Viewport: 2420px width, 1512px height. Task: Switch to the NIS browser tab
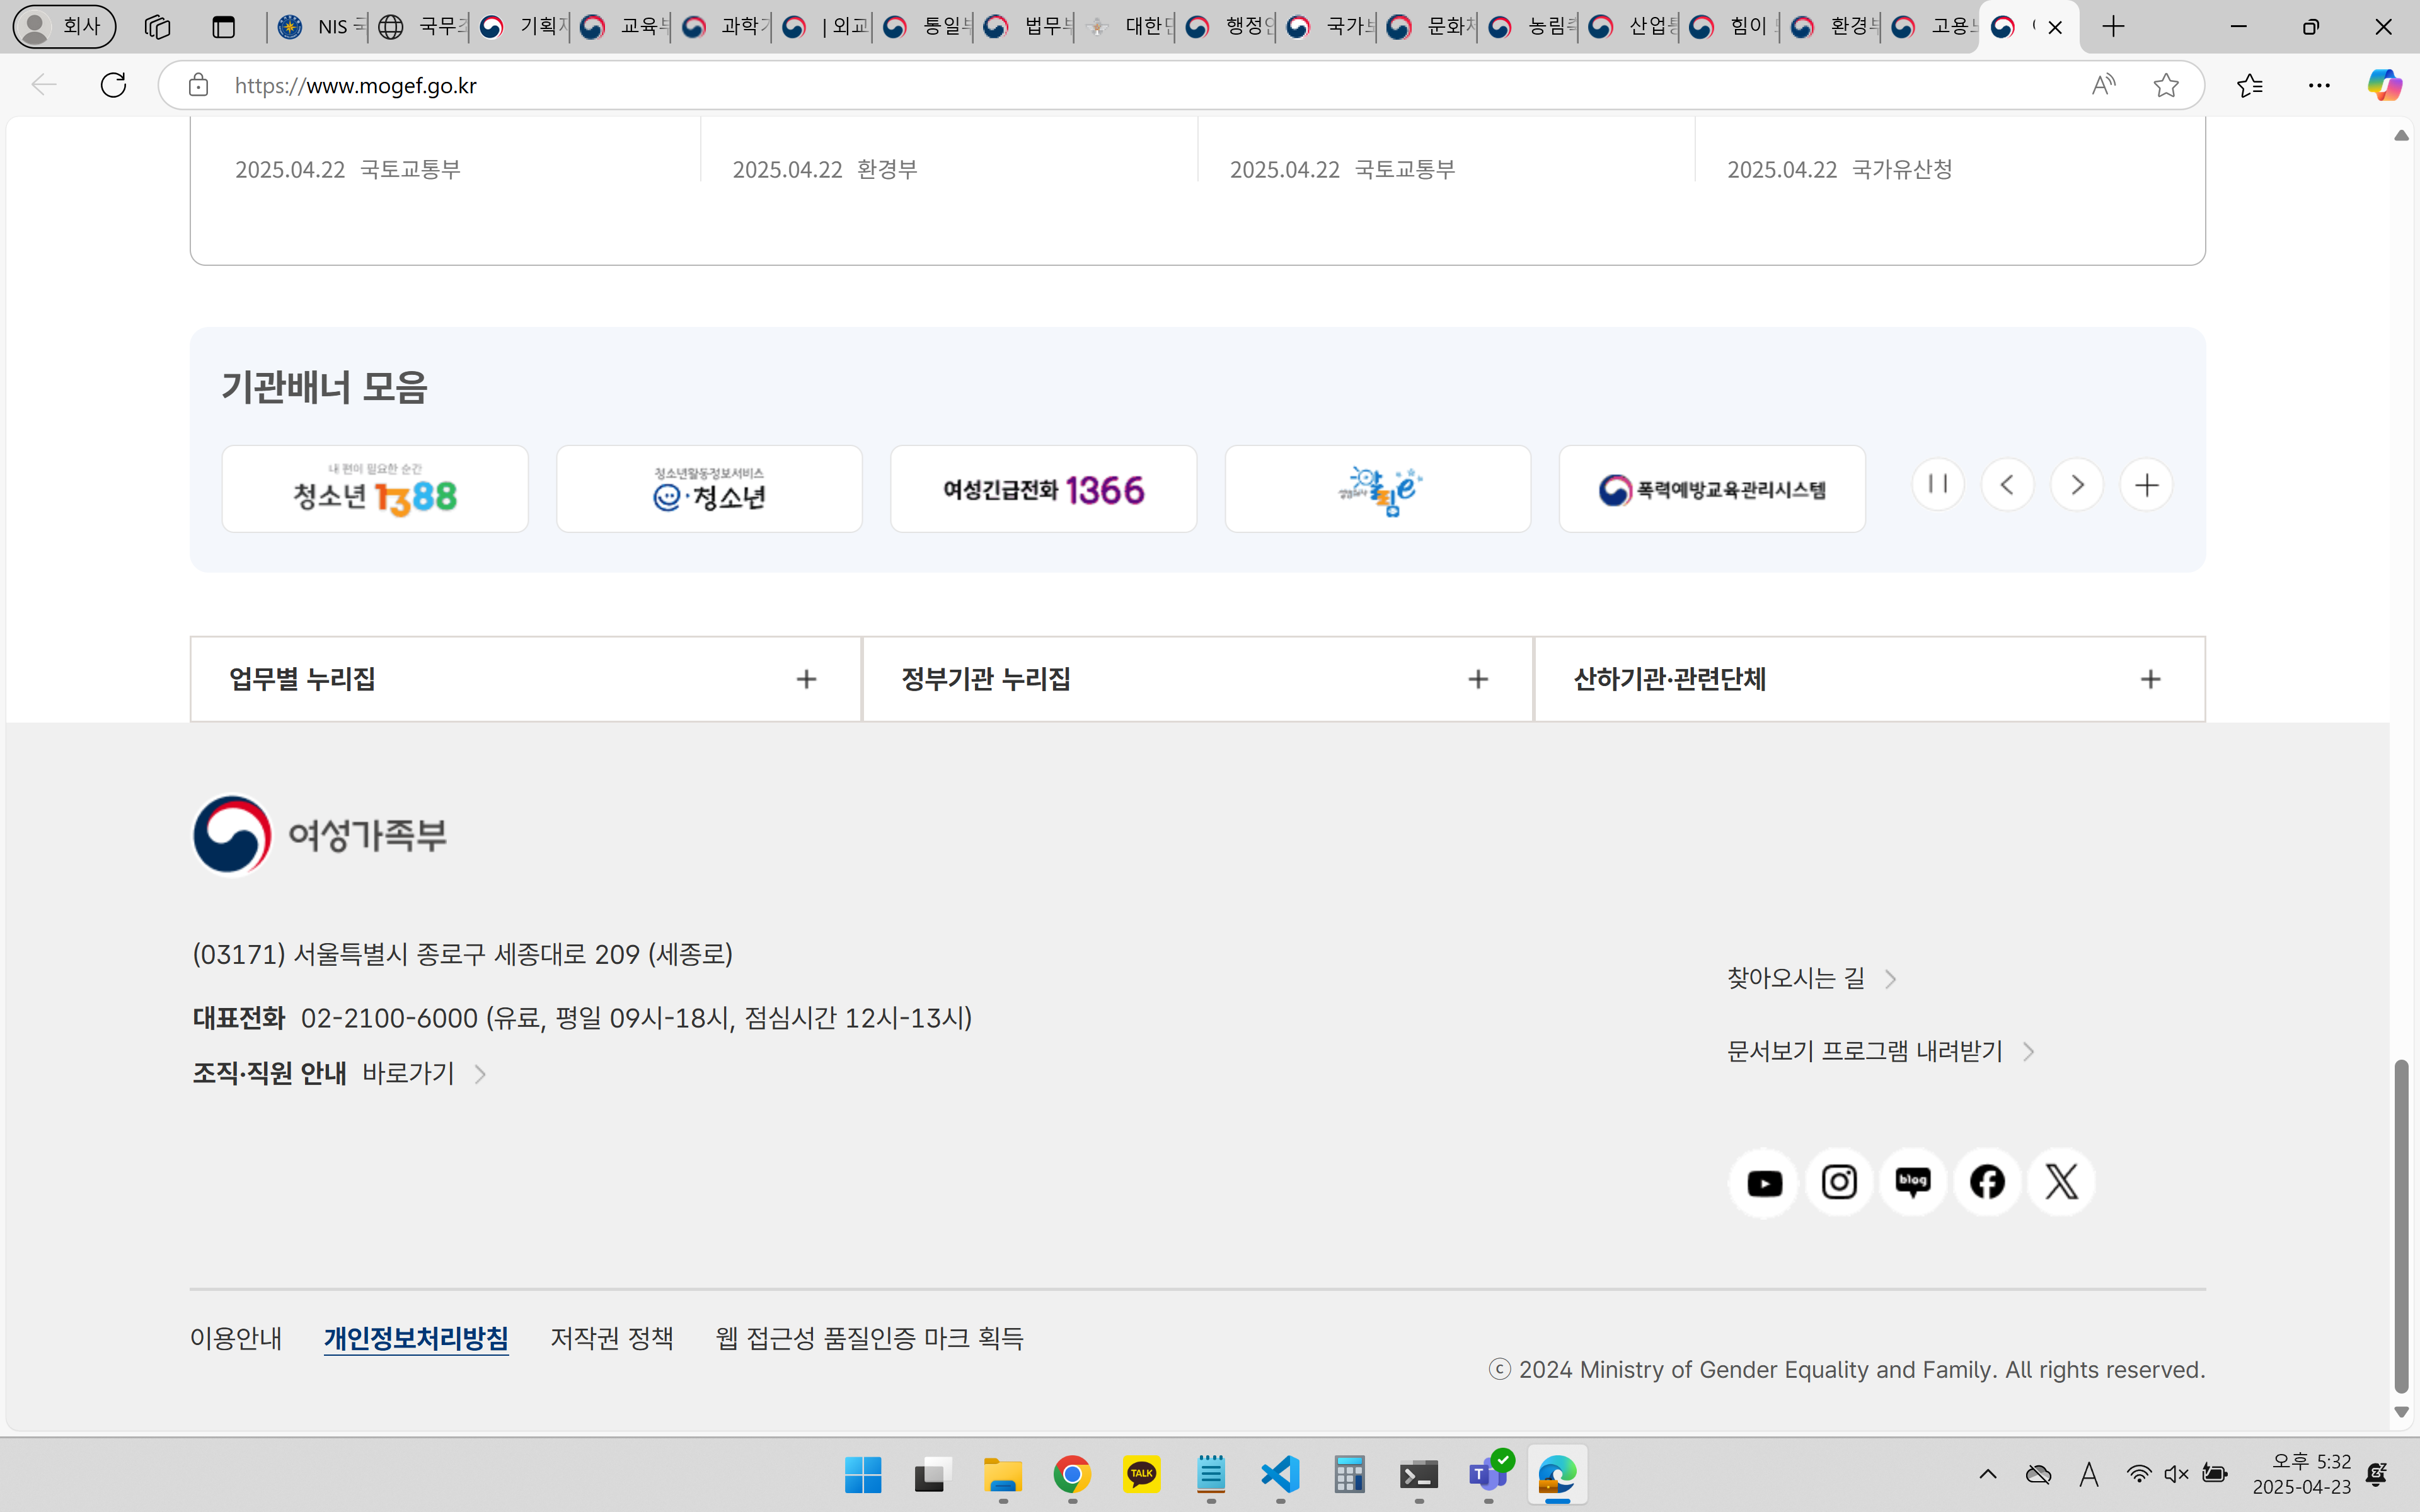319,27
